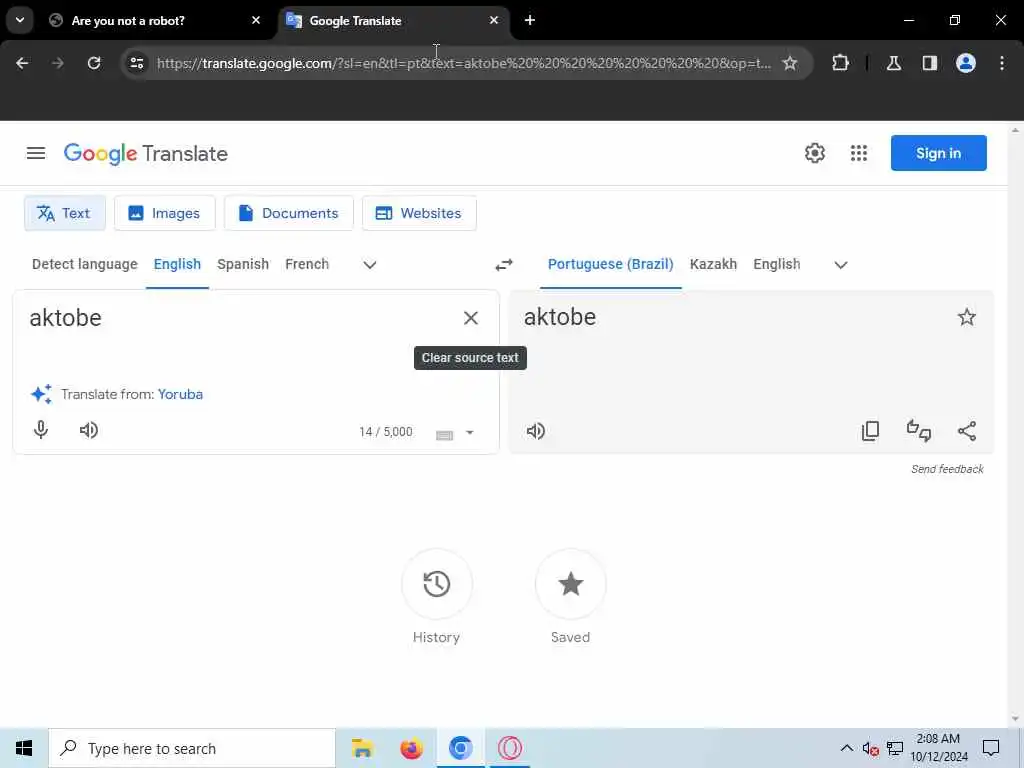Switch to the Documents tab
Image resolution: width=1024 pixels, height=768 pixels.
pos(289,213)
